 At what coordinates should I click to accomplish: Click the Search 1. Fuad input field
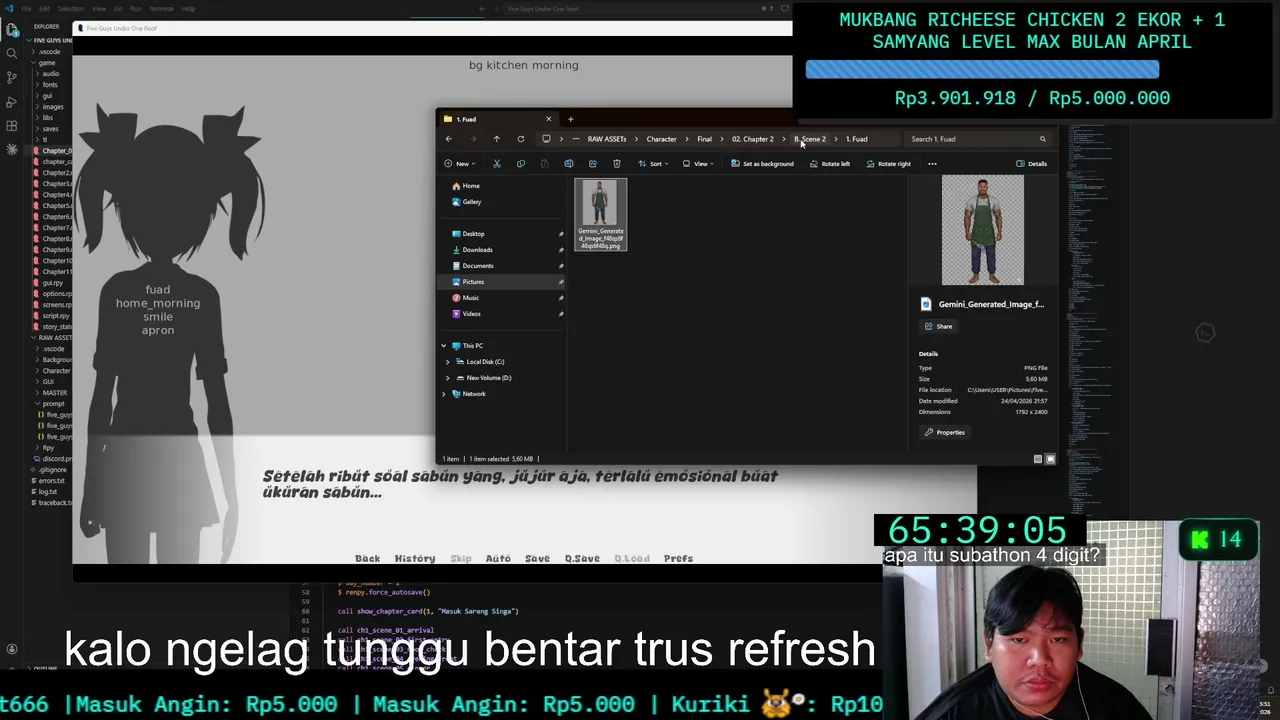pos(978,139)
